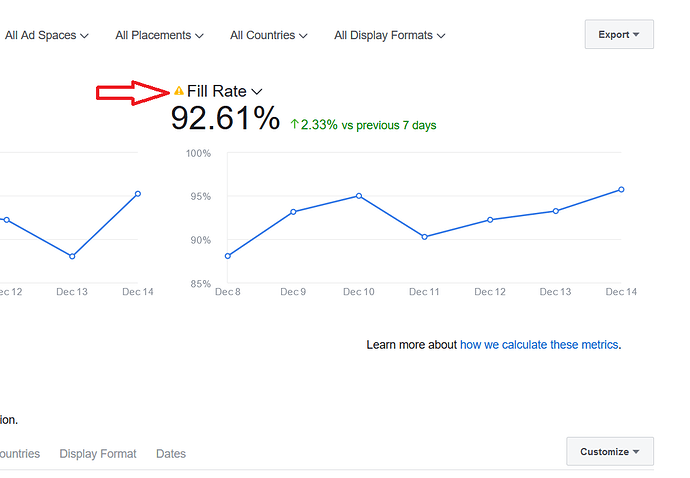
Task: Click the Dec 8 date label under Fill Rate chart
Action: [228, 292]
